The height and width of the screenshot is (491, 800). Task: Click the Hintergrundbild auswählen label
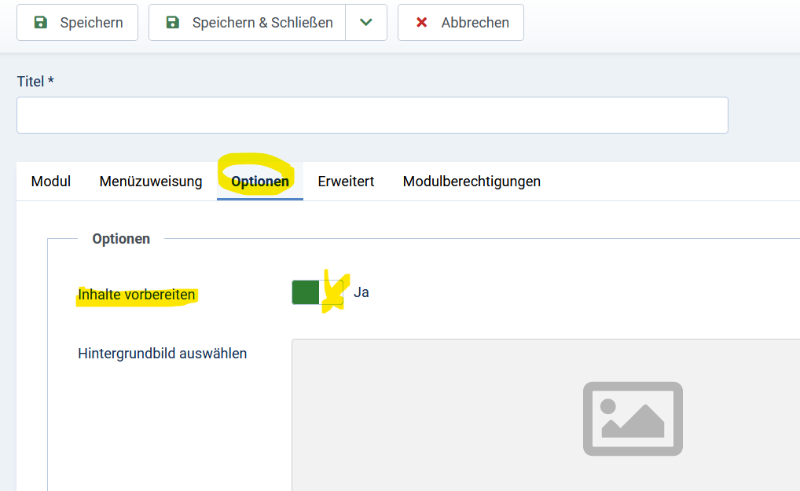162,353
